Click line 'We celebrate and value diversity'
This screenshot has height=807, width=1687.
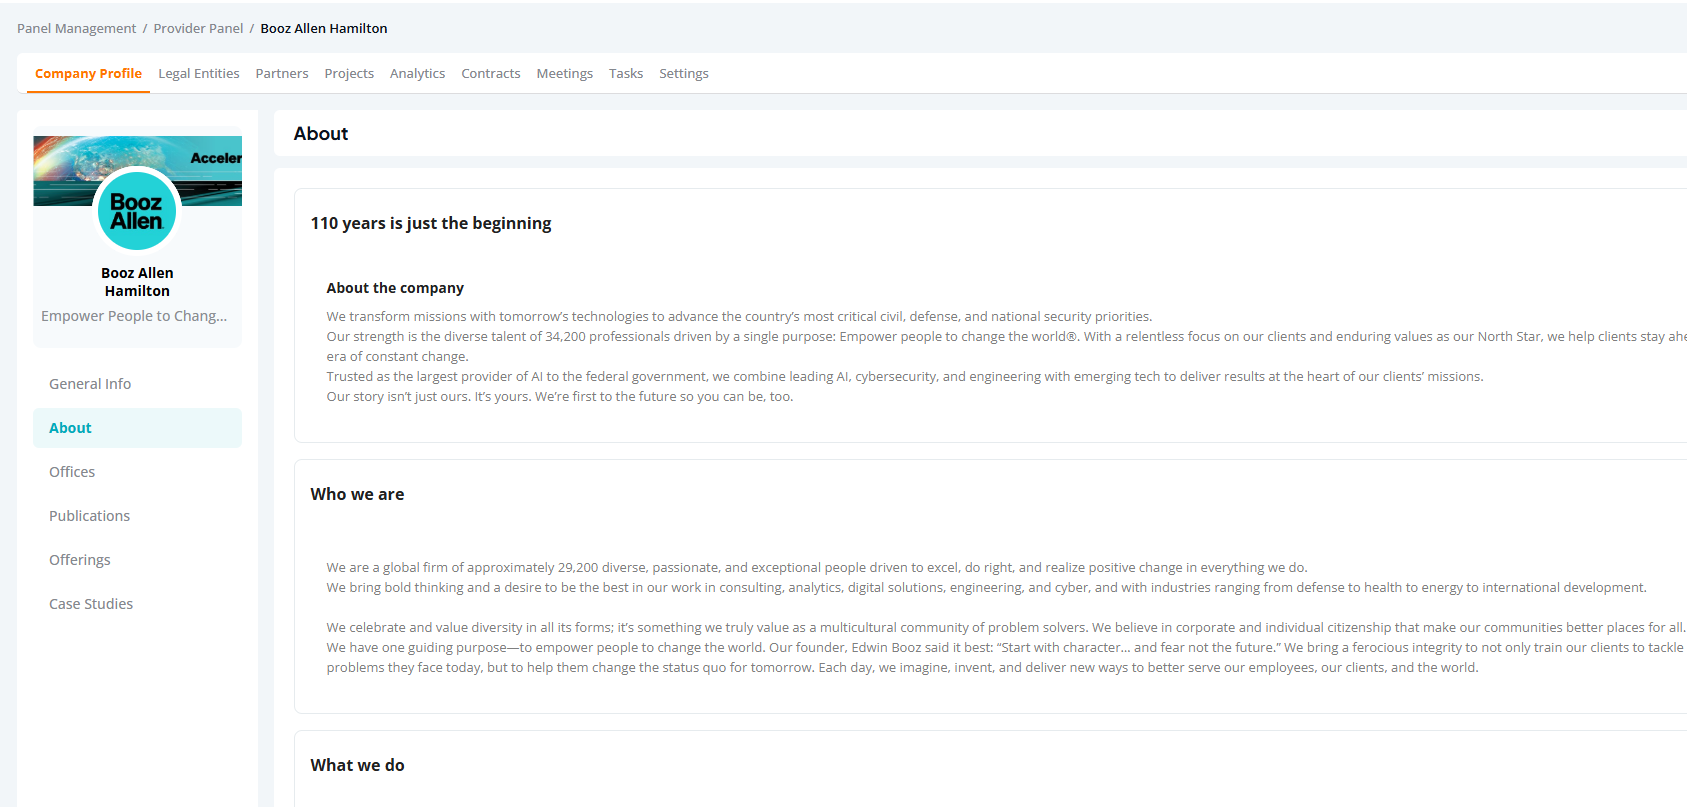click(x=1006, y=627)
